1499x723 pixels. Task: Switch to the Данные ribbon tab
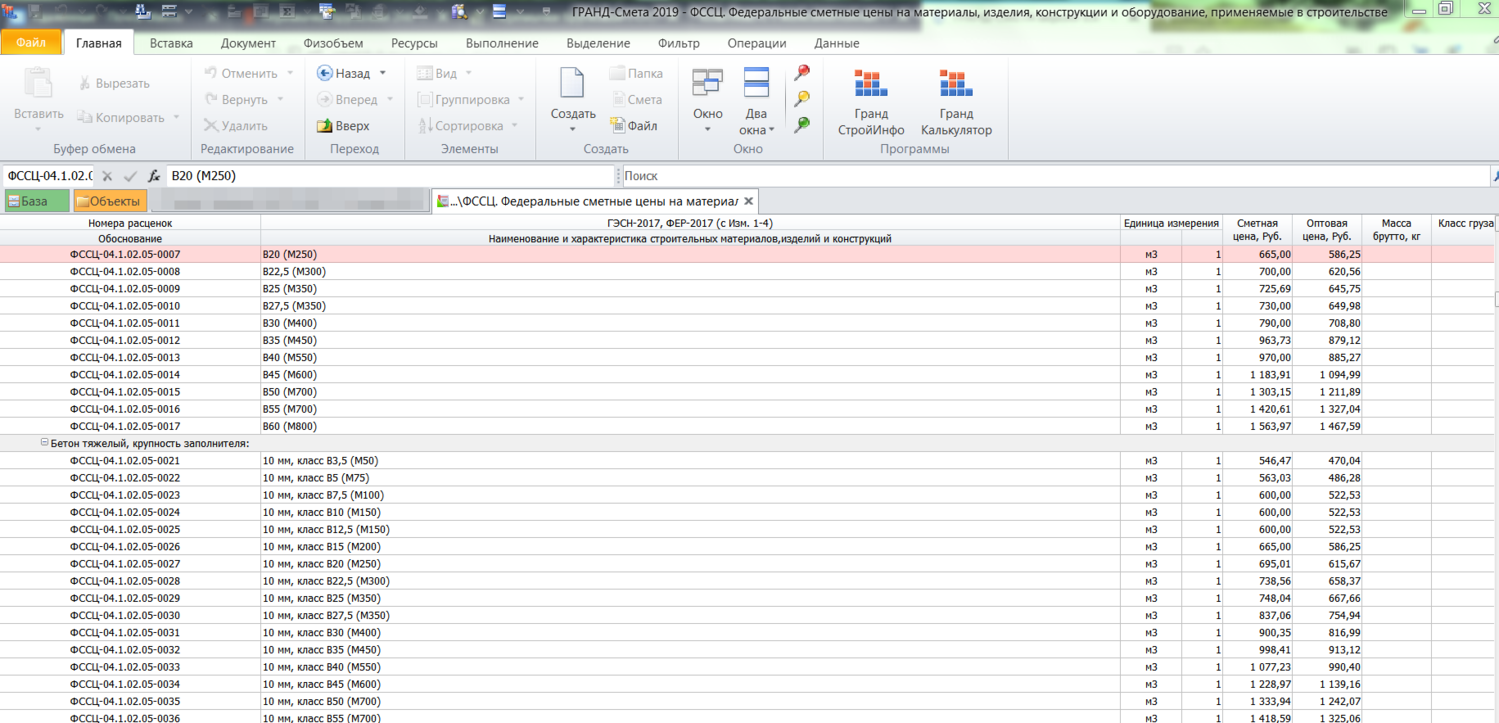coord(837,43)
